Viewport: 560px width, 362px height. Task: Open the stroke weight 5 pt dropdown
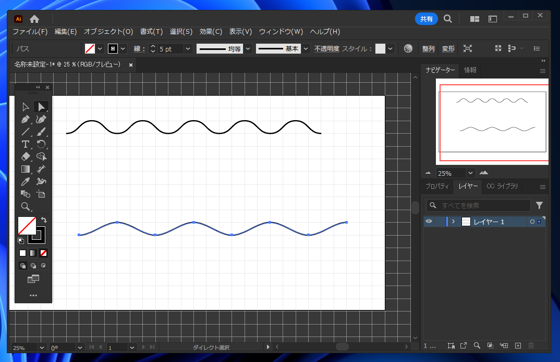point(188,49)
